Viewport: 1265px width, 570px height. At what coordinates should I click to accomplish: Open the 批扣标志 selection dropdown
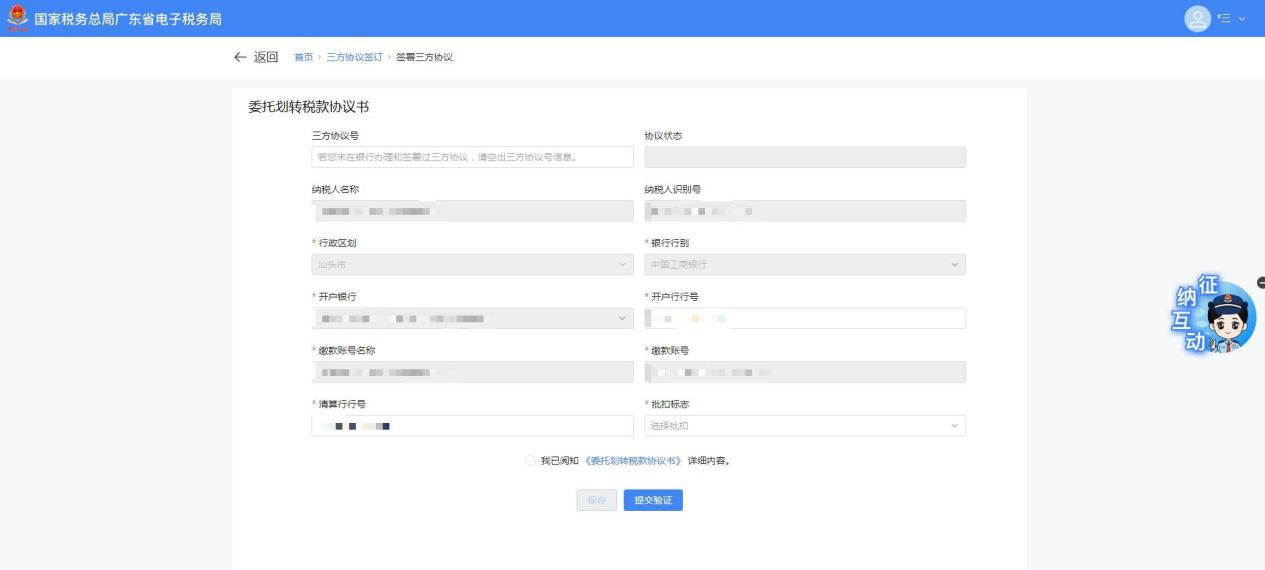(x=805, y=426)
